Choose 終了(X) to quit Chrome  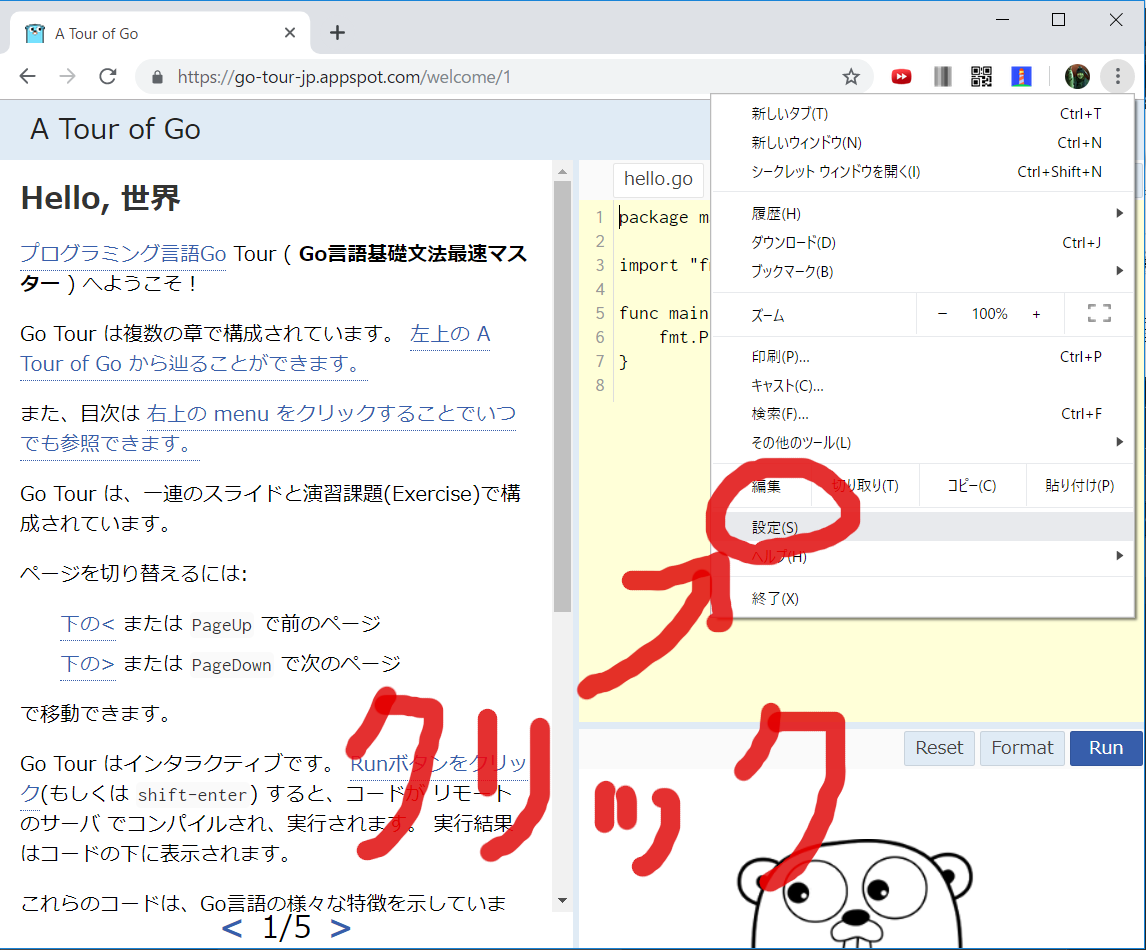coord(923,598)
